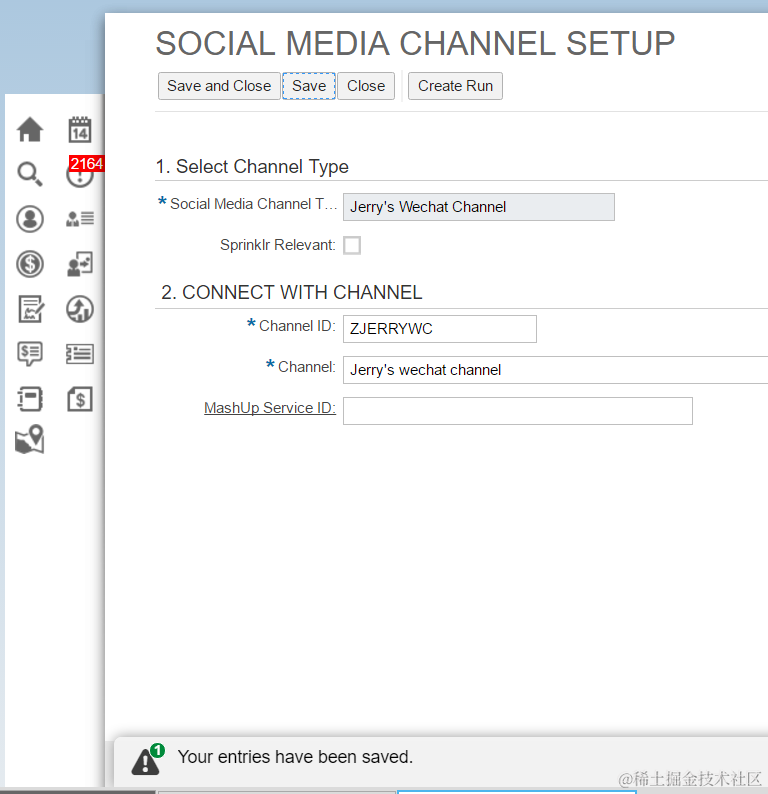Click the '2. CONNECT WITH CHANNEL' heading
Screen dimensions: 768x794
(x=291, y=292)
